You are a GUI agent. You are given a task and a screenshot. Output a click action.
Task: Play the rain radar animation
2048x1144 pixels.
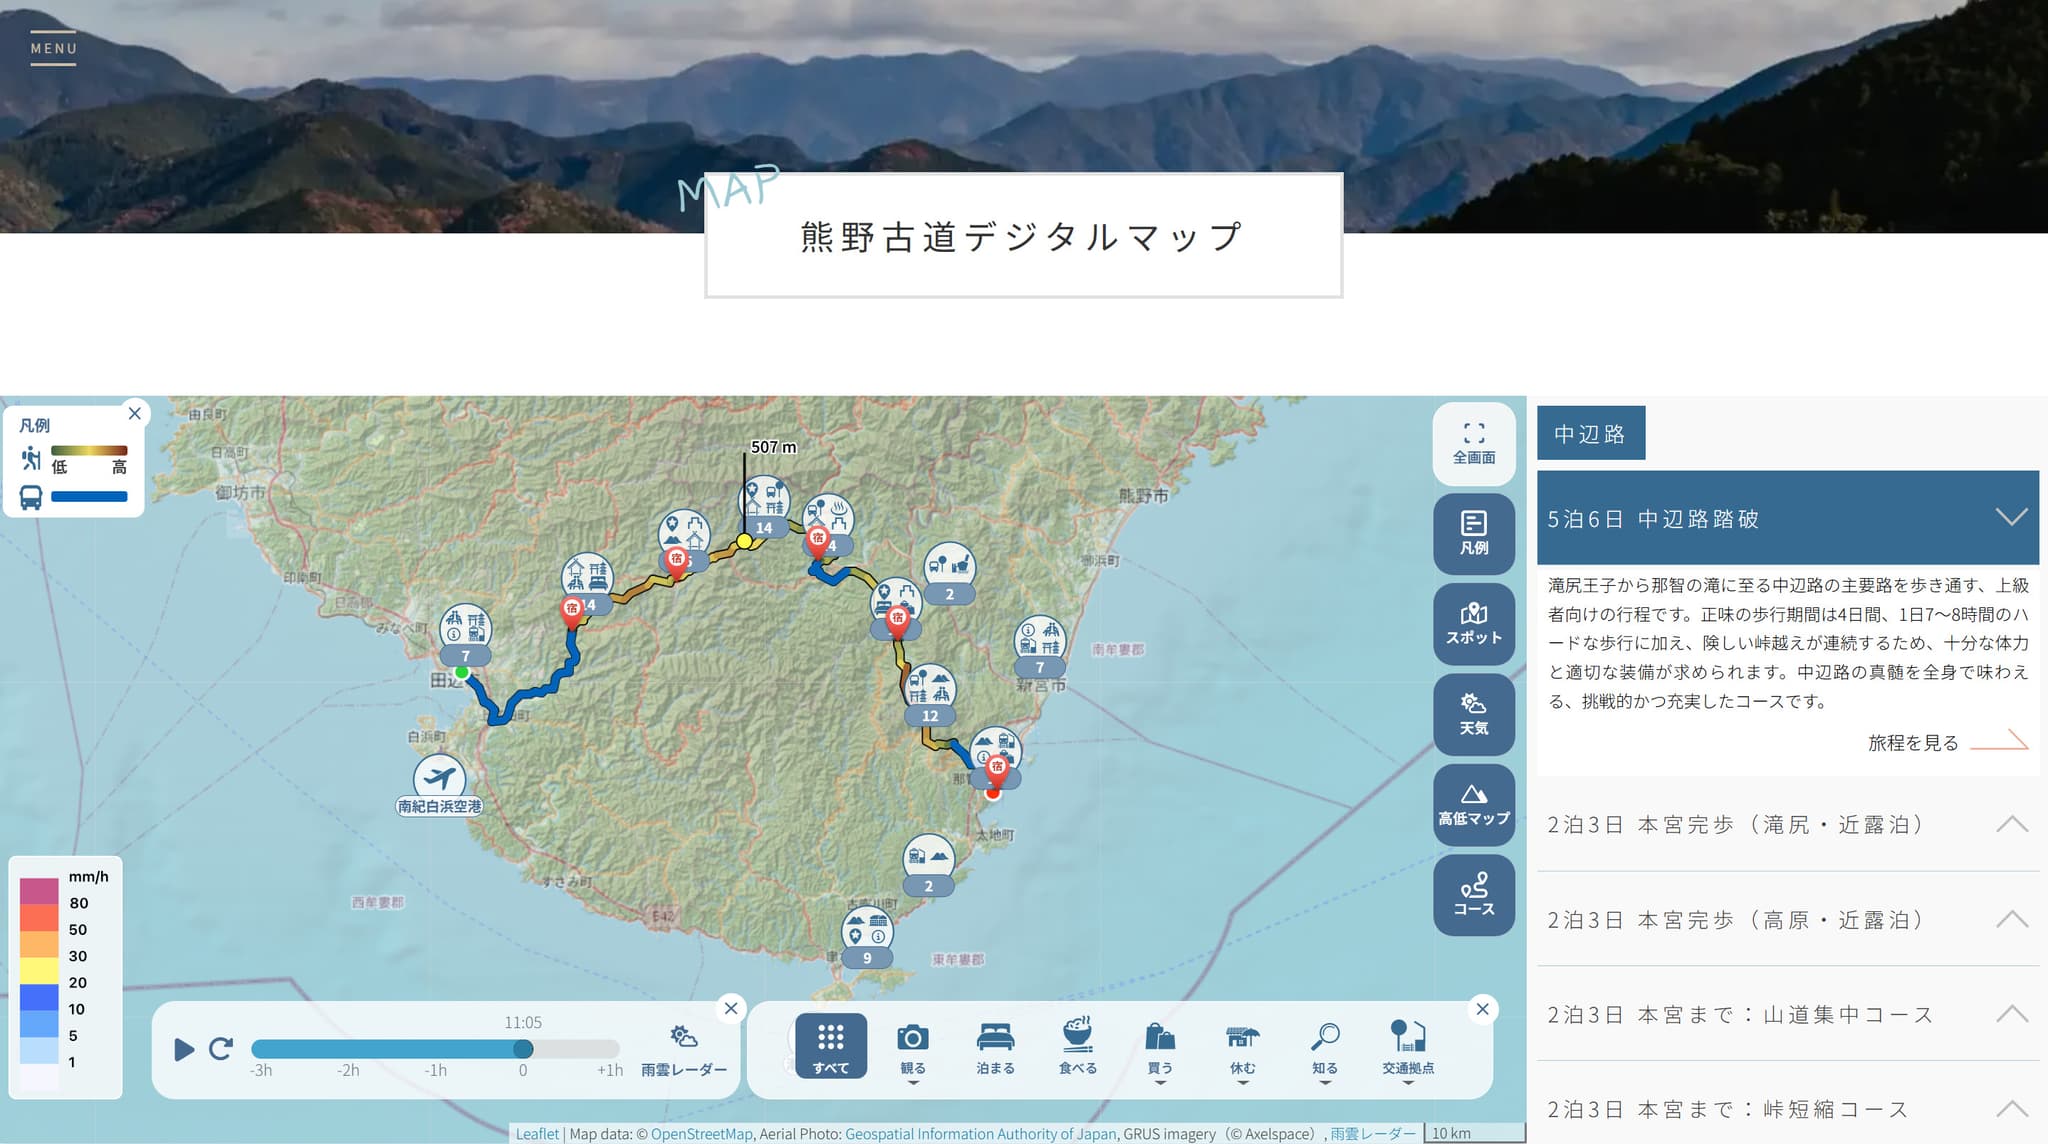pyautogui.click(x=184, y=1049)
